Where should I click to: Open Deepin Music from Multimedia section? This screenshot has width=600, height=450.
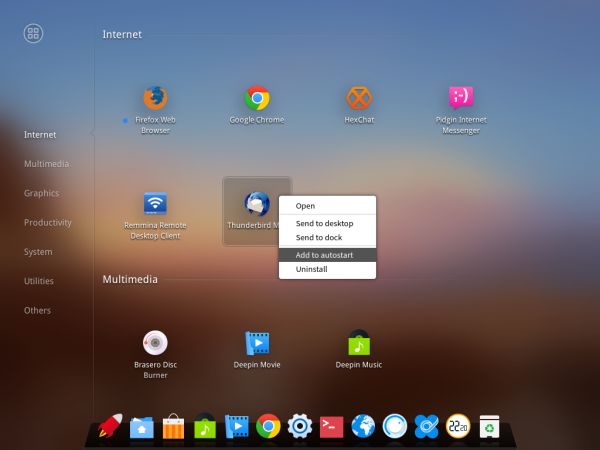point(359,342)
